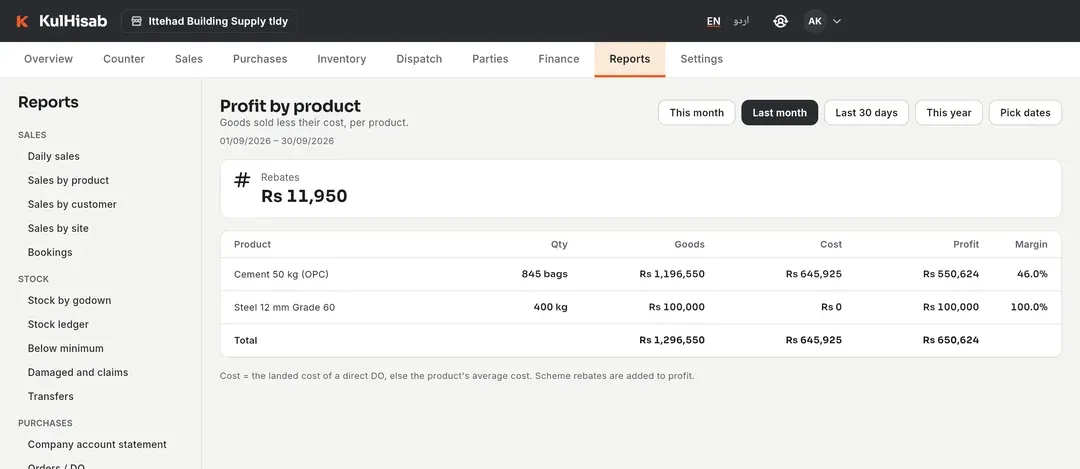The image size is (1080, 469).
Task: Click the Profit column header
Action: tap(966, 244)
